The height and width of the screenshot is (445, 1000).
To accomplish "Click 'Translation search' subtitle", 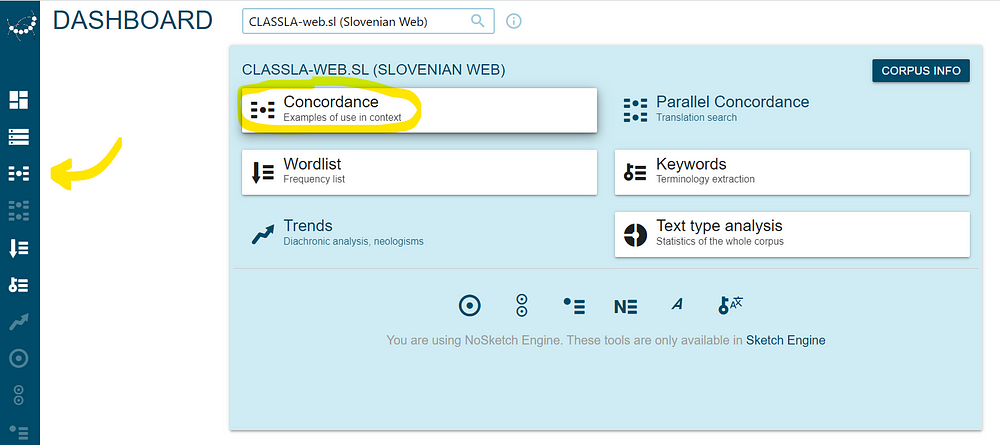I will point(696,117).
